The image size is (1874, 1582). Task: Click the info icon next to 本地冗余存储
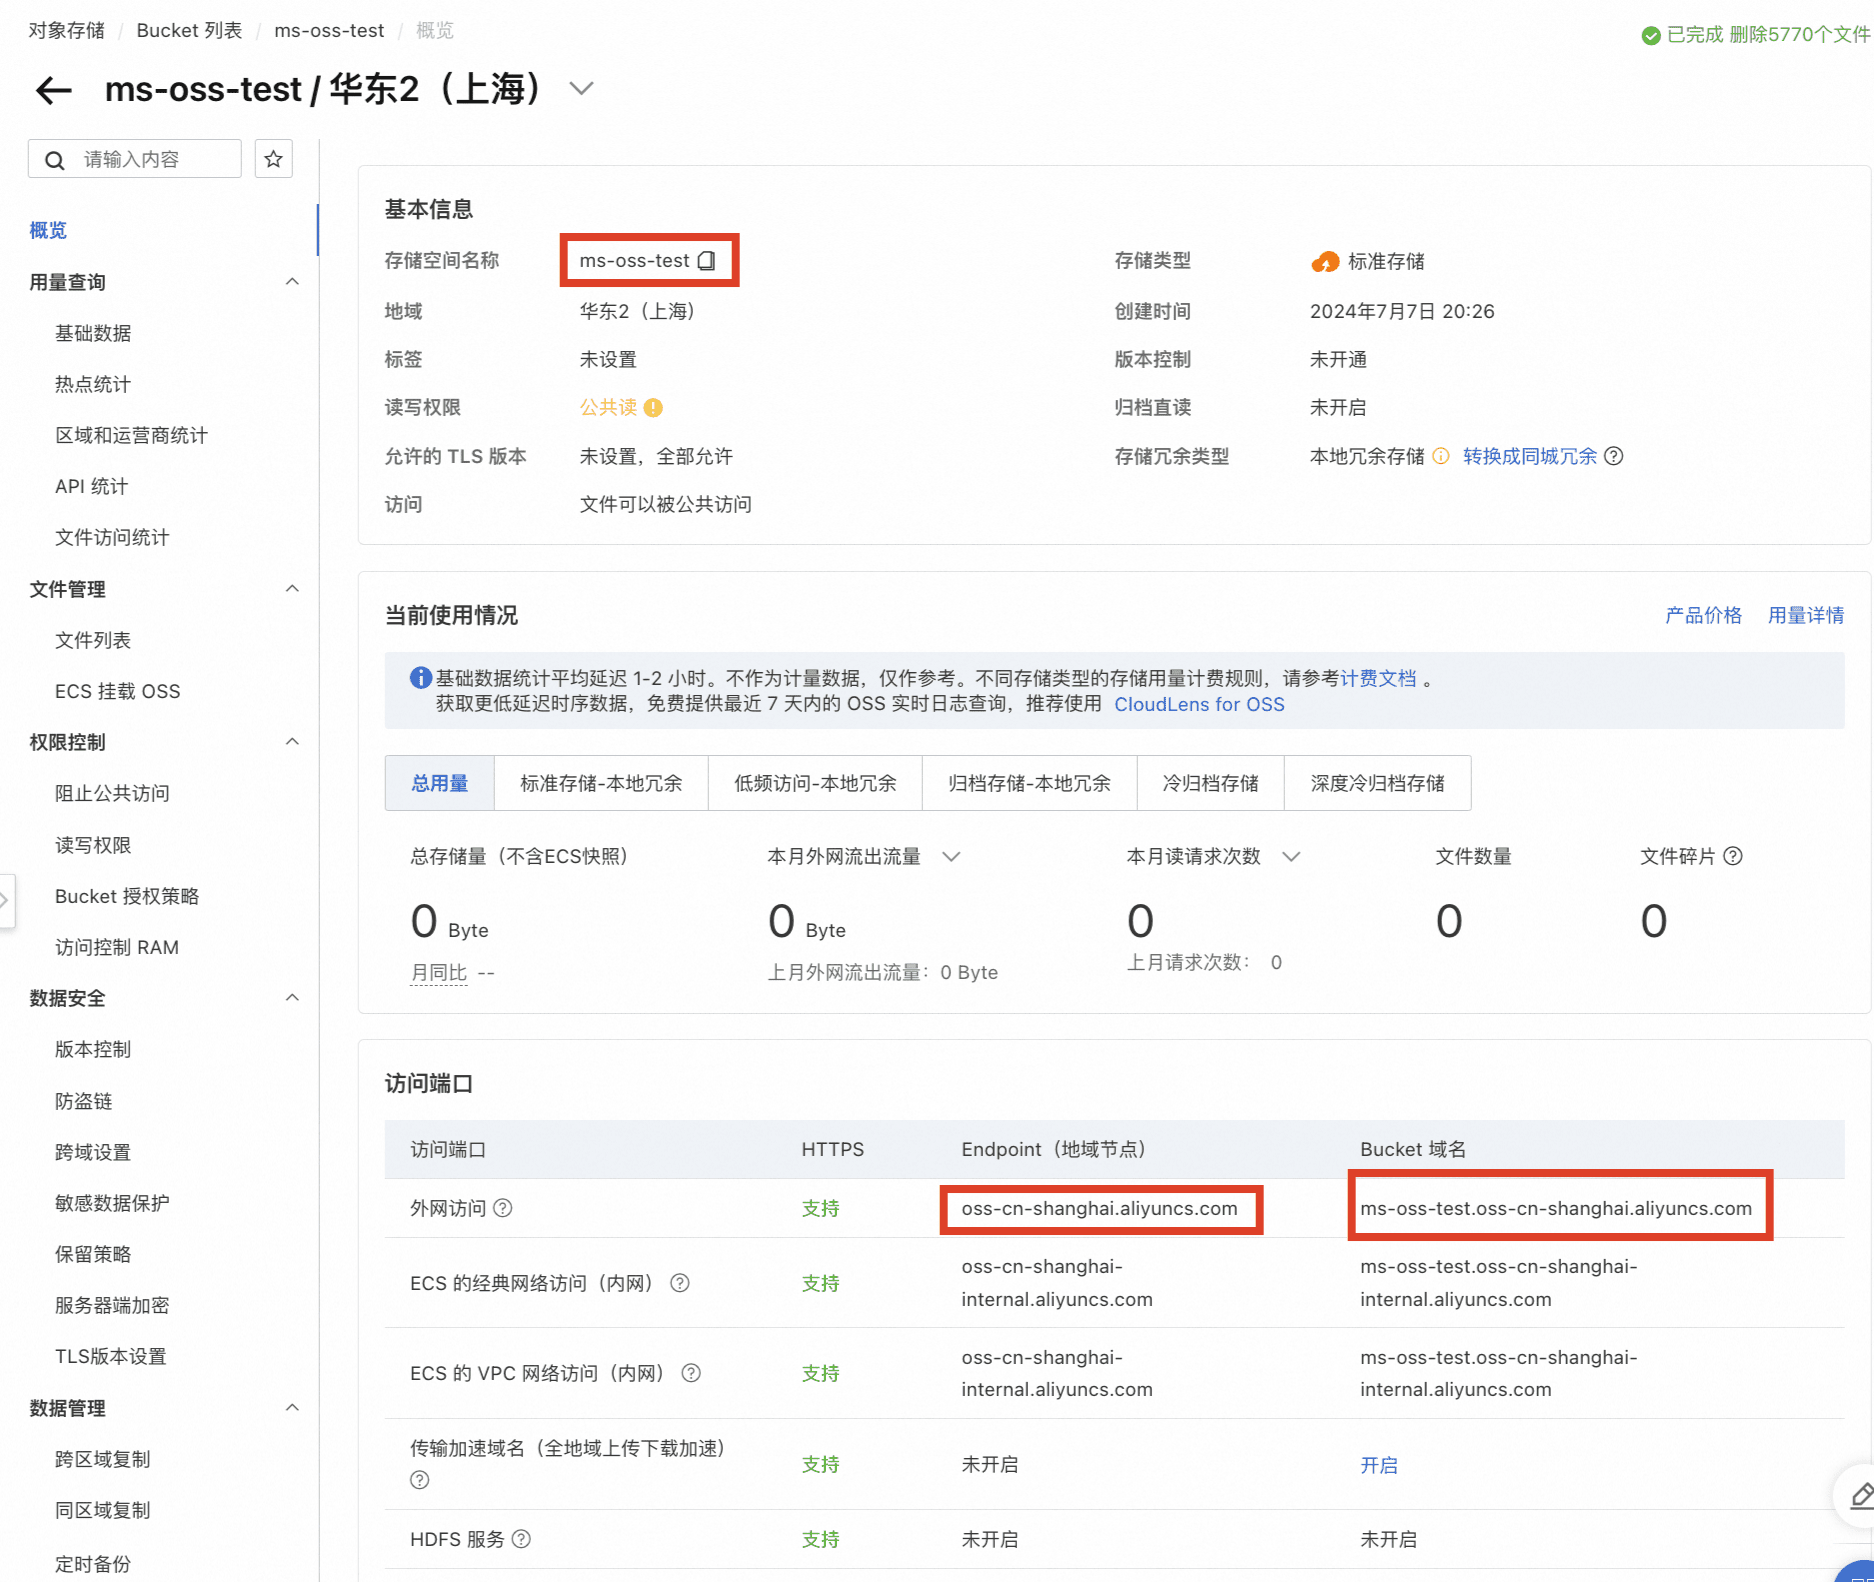coord(1441,456)
